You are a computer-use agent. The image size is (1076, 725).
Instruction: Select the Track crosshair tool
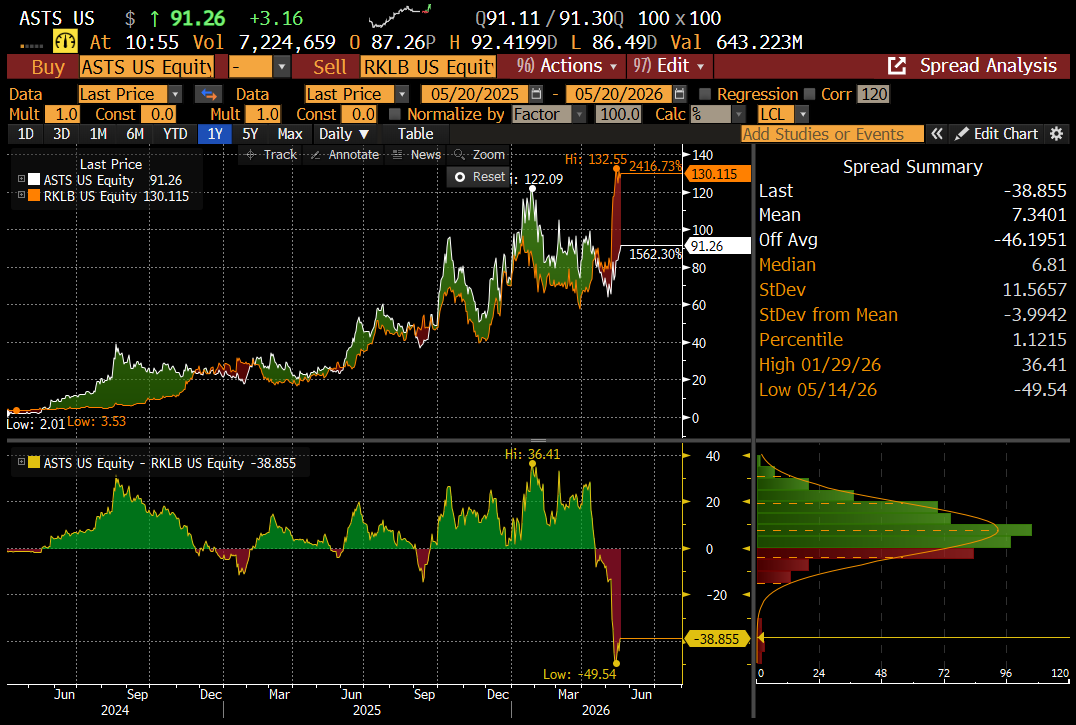click(271, 154)
